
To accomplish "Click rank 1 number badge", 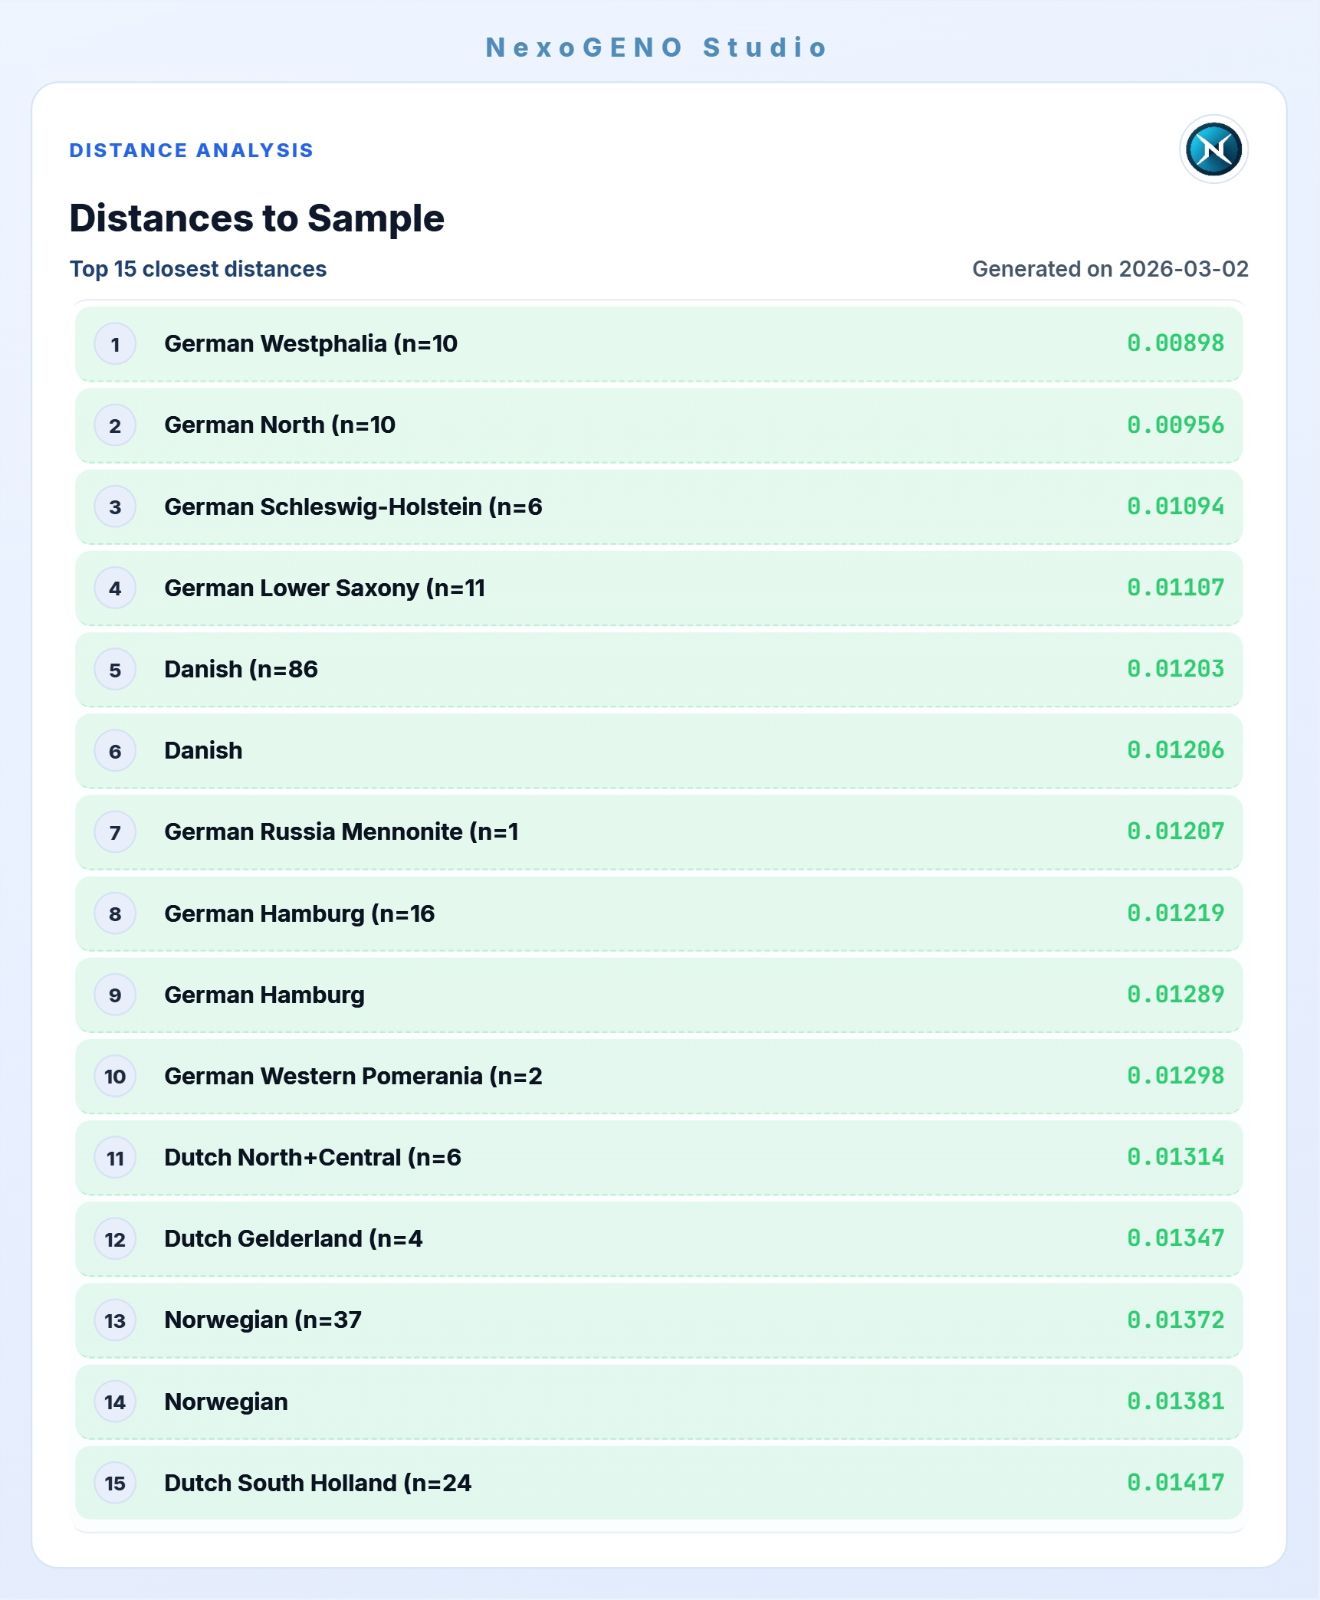I will (x=115, y=345).
